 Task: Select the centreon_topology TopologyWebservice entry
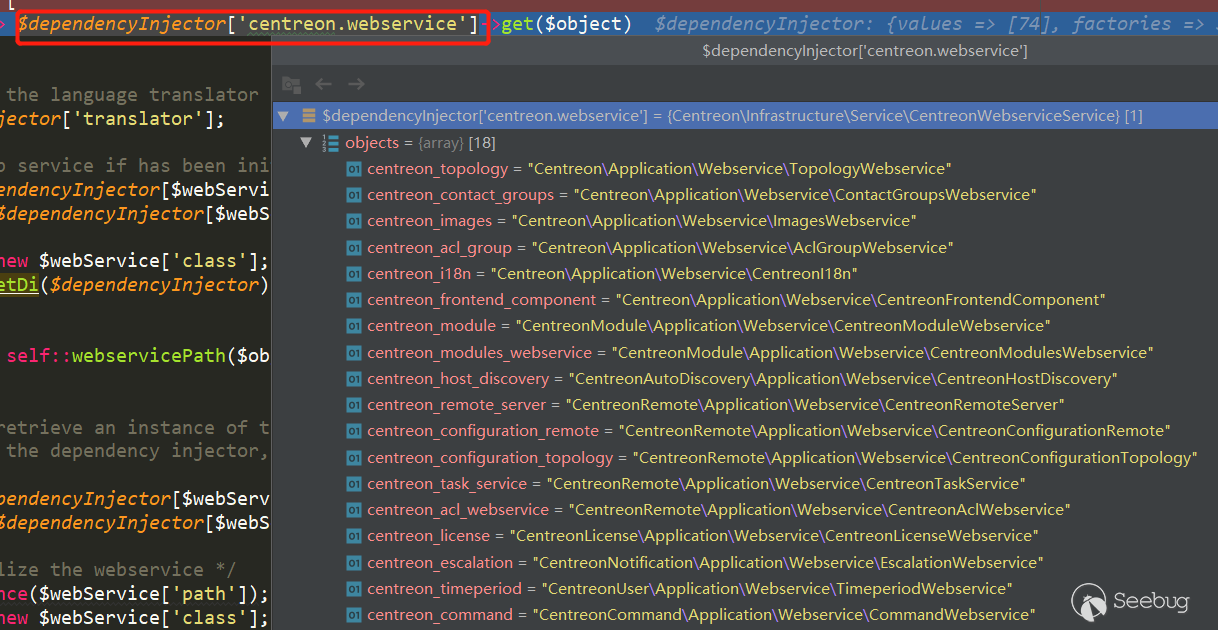(x=659, y=169)
